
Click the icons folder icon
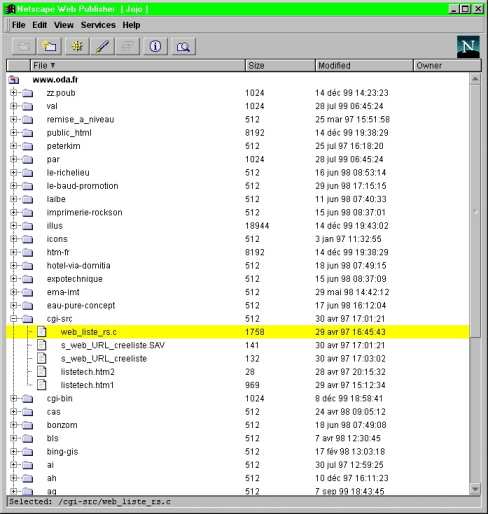coord(27,239)
